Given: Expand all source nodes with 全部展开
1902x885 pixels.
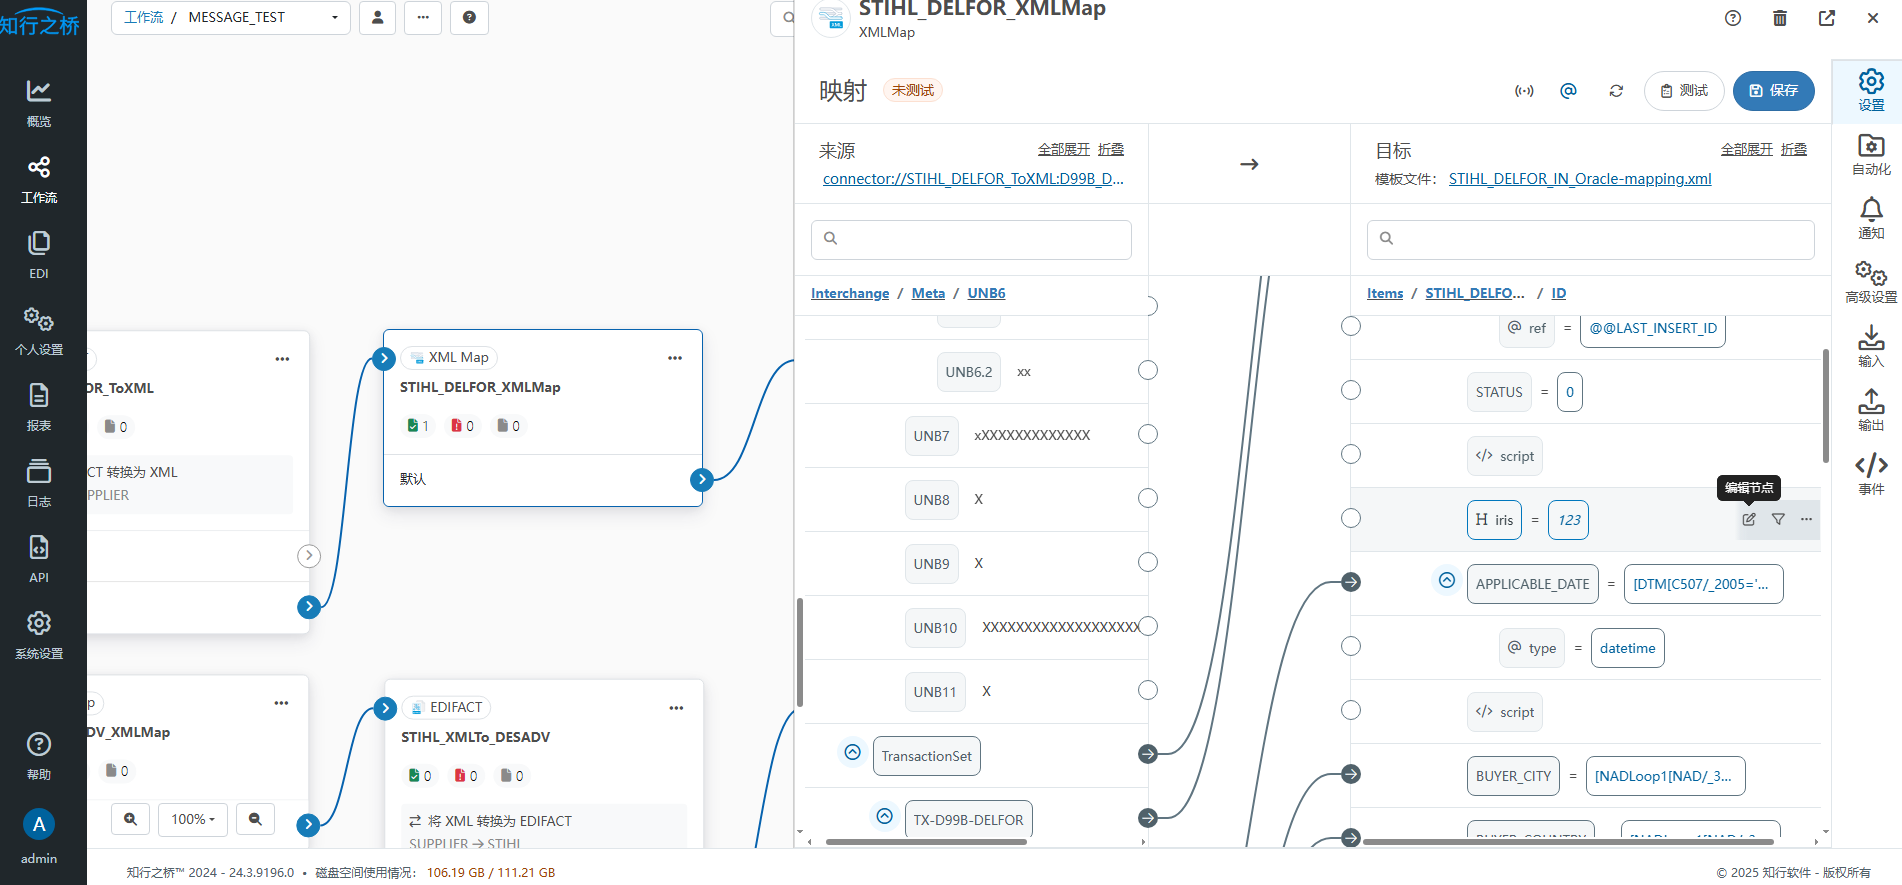Looking at the screenshot, I should tap(1063, 149).
